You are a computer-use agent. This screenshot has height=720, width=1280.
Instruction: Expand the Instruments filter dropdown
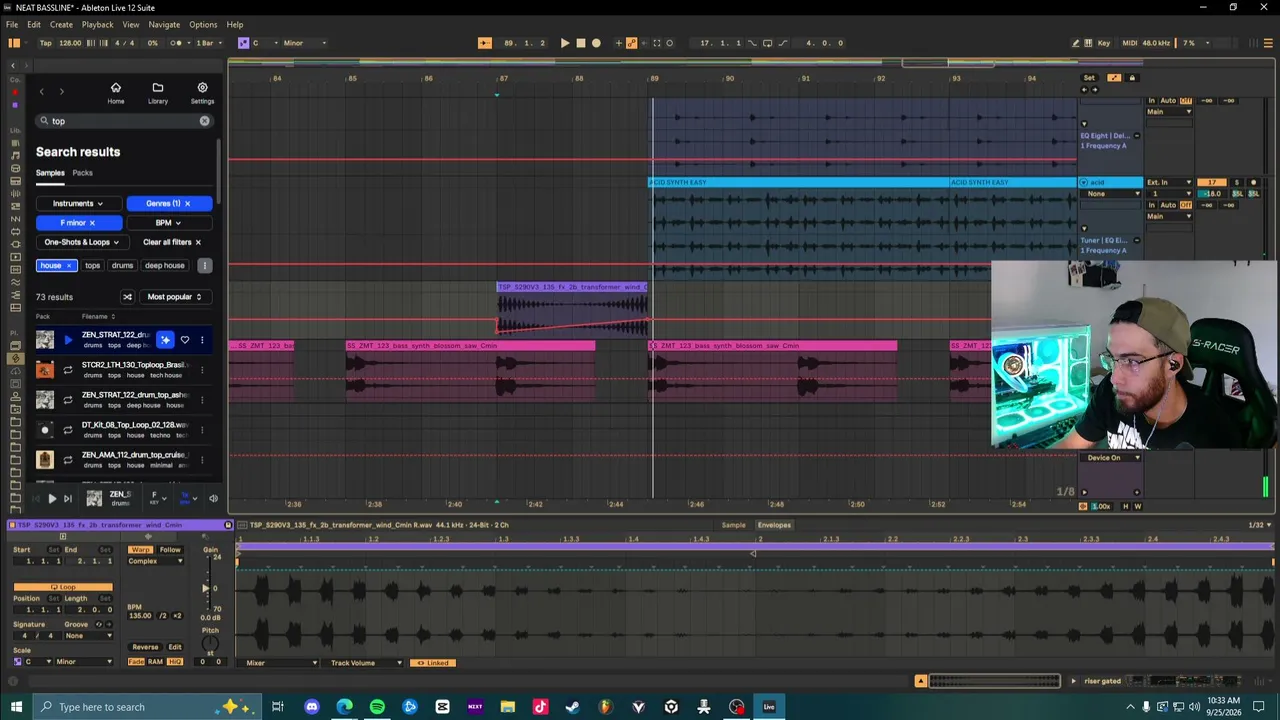(78, 204)
